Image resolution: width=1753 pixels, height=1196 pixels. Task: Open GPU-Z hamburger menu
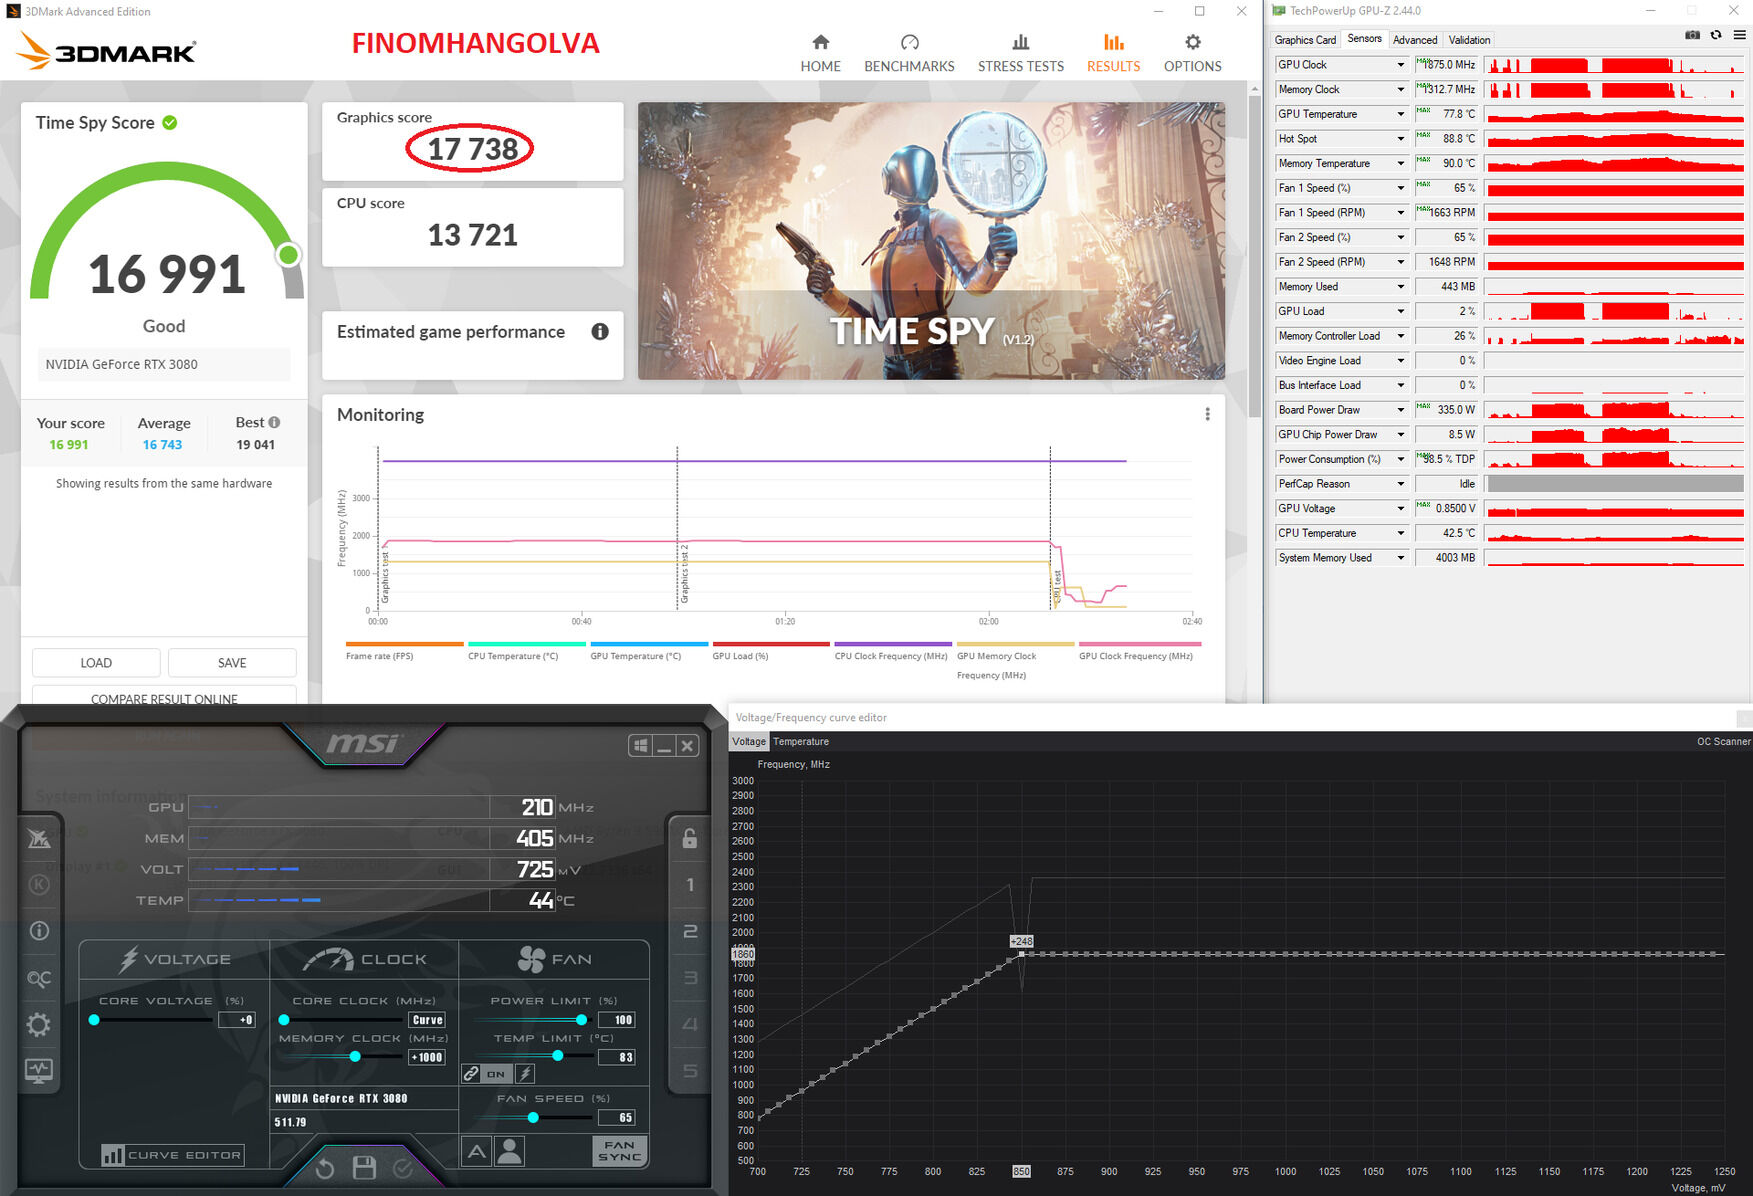(x=1740, y=35)
